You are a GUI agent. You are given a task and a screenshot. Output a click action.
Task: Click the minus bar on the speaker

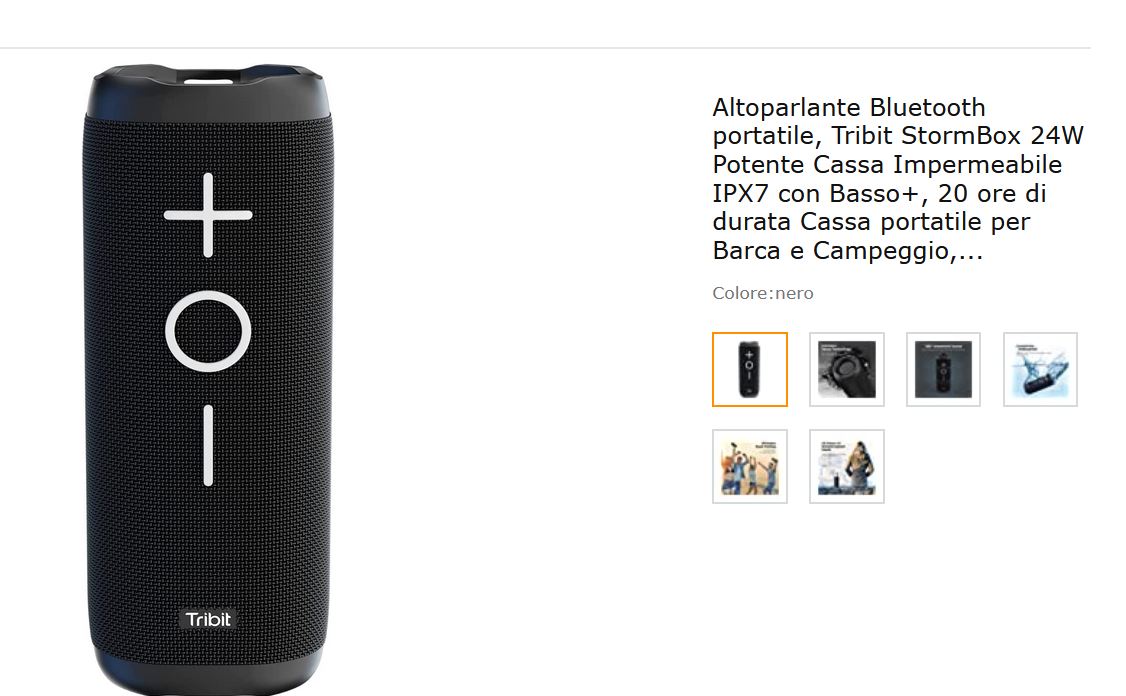pos(208,445)
